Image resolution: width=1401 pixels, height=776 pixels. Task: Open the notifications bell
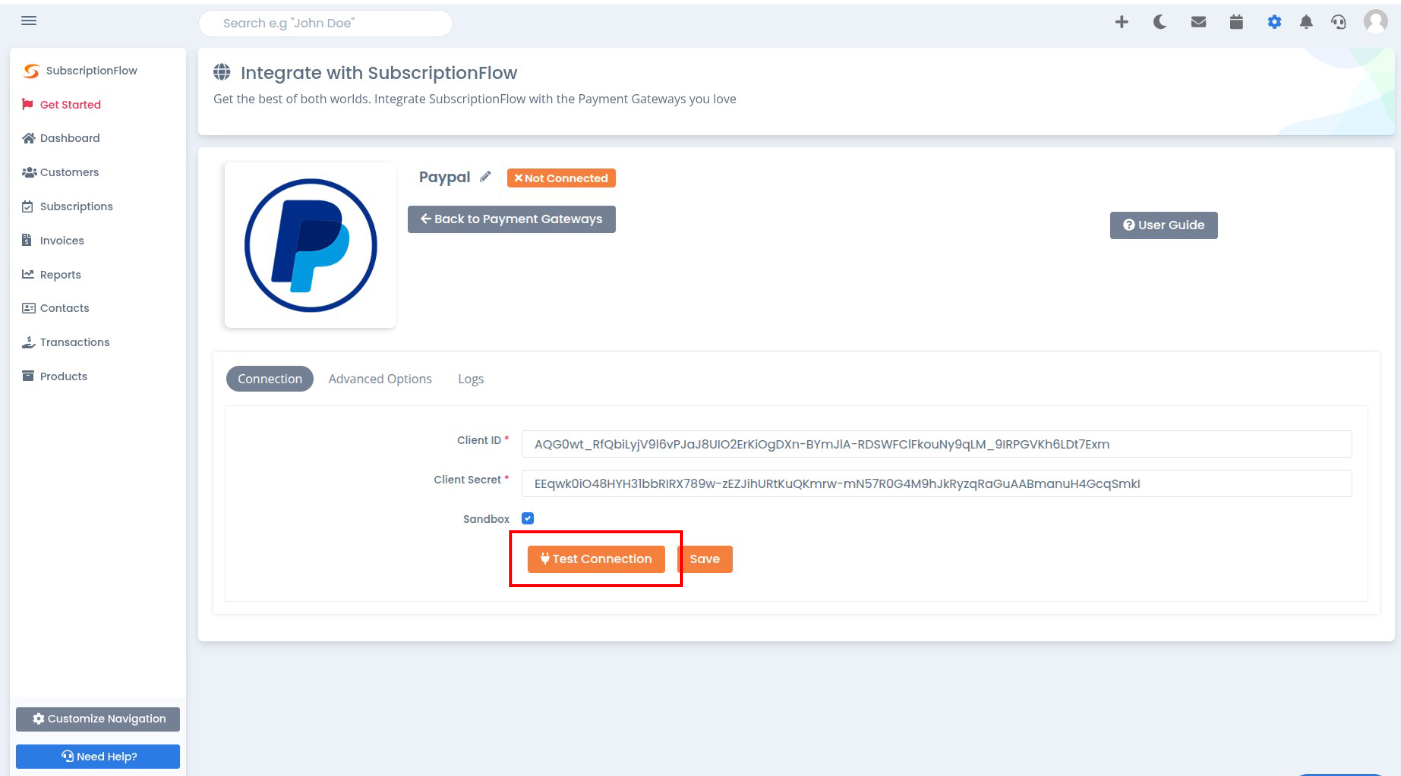1306,22
